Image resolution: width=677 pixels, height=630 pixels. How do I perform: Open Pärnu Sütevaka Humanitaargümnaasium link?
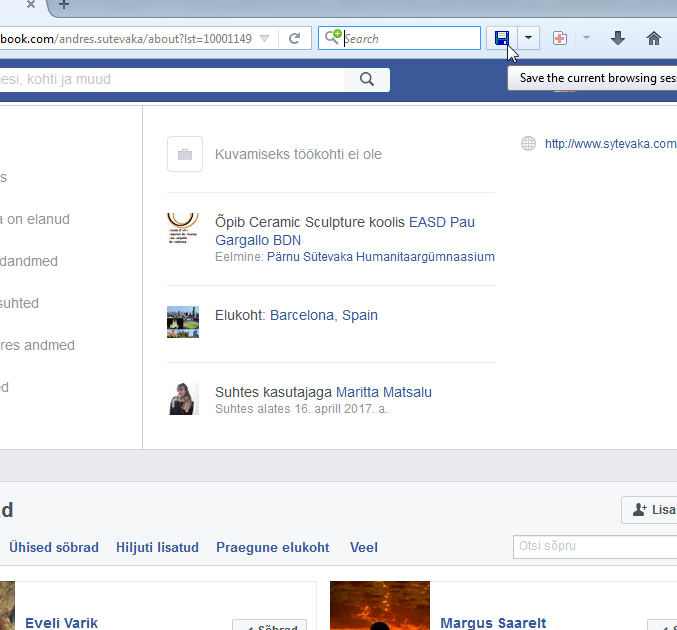pos(381,256)
